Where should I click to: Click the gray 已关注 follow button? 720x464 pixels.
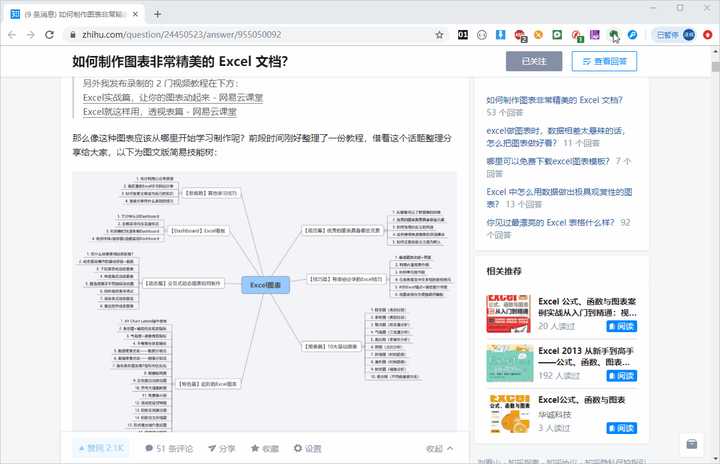(534, 61)
